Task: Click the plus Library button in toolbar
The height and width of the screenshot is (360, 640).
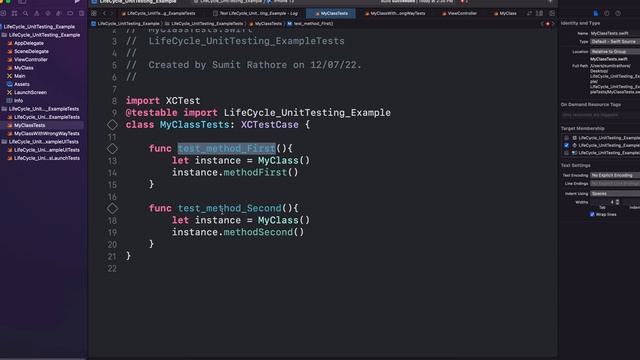Action: click(550, 2)
